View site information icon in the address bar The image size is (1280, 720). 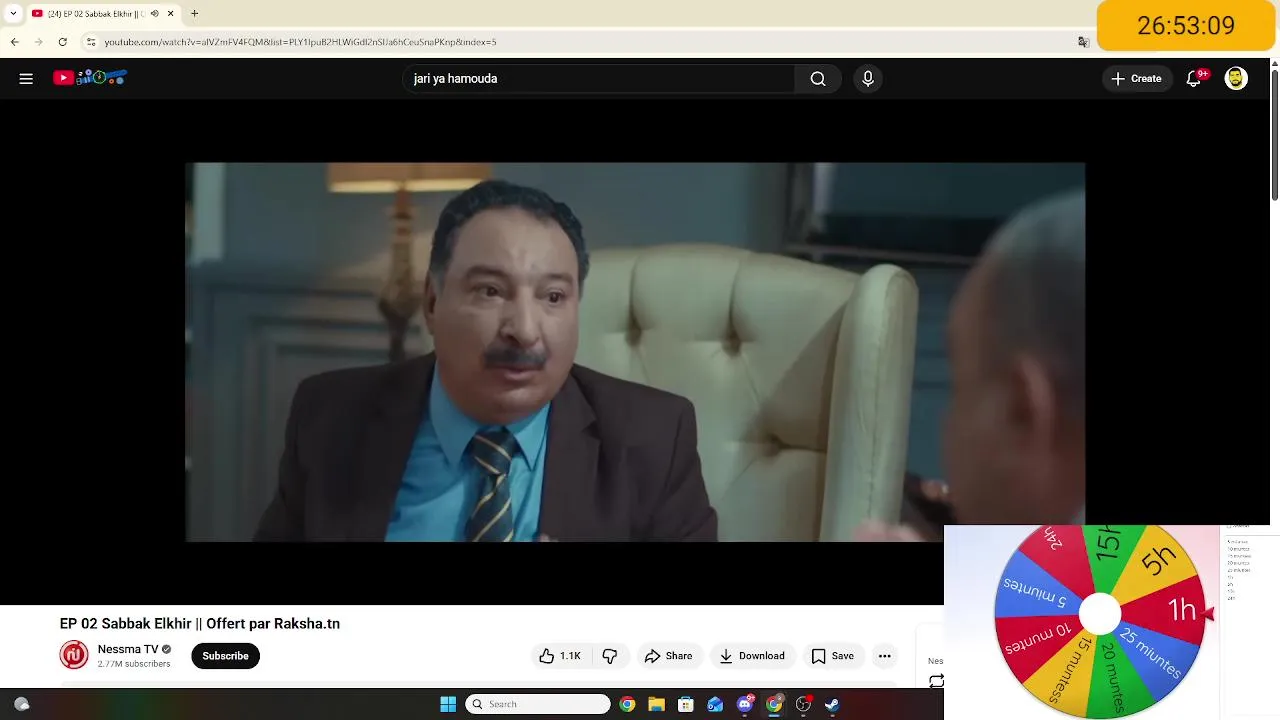click(91, 42)
